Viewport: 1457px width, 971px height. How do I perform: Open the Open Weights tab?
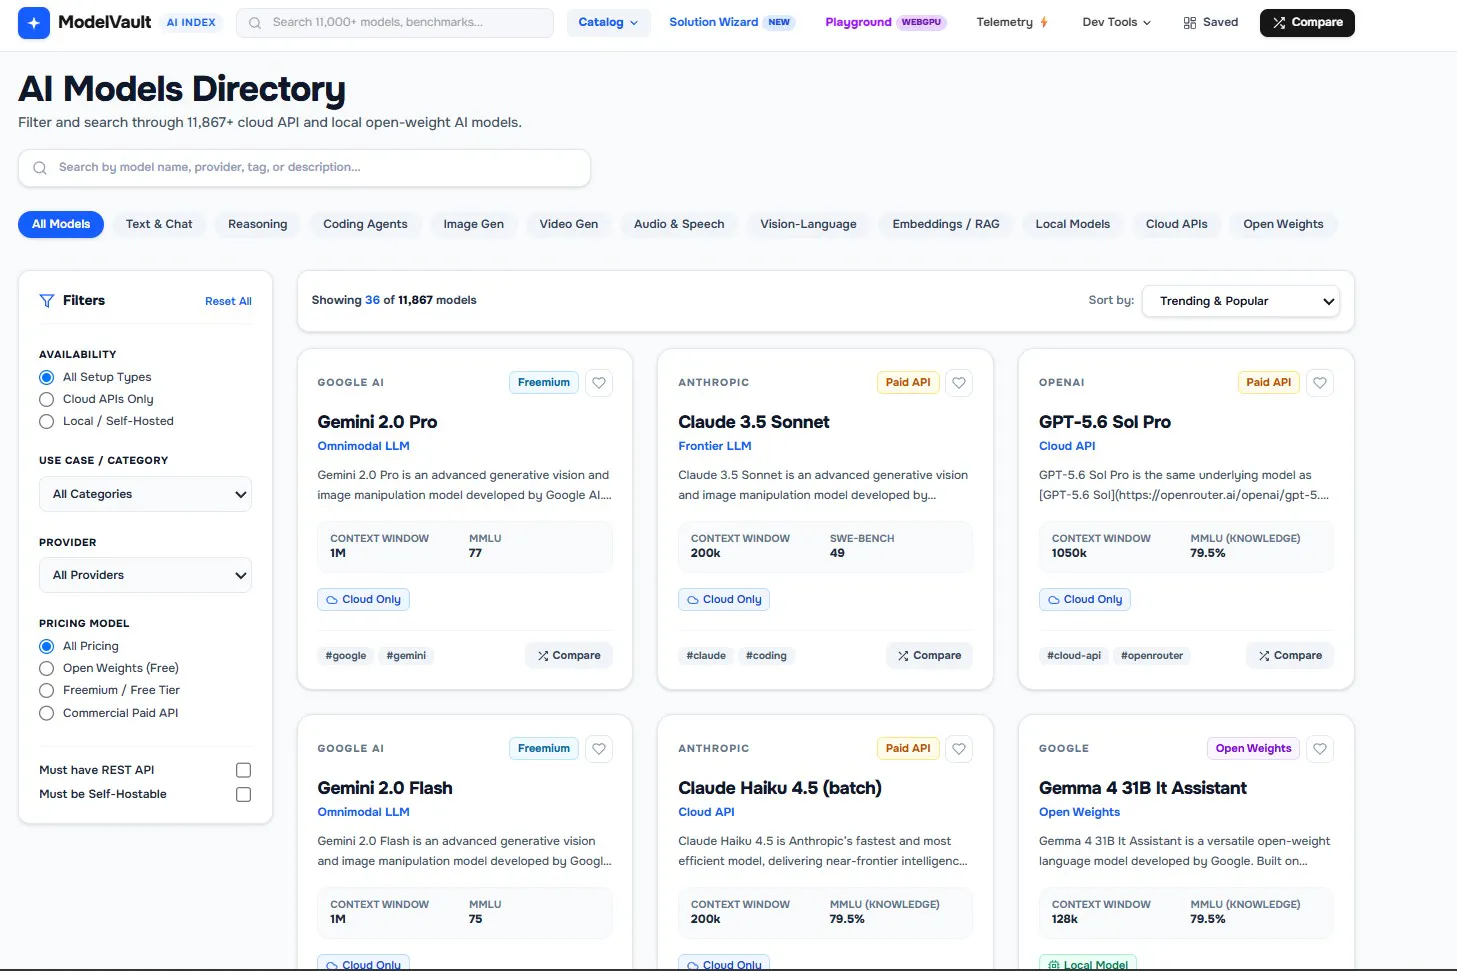(x=1283, y=224)
